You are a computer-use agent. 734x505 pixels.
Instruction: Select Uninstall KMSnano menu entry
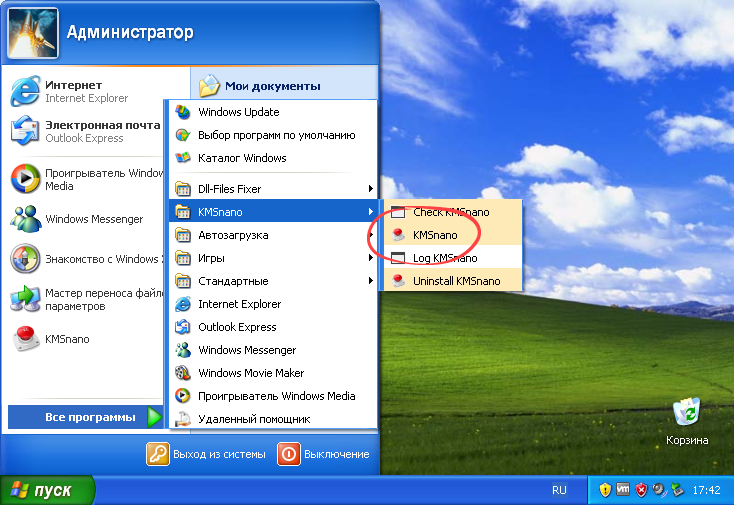coord(454,281)
